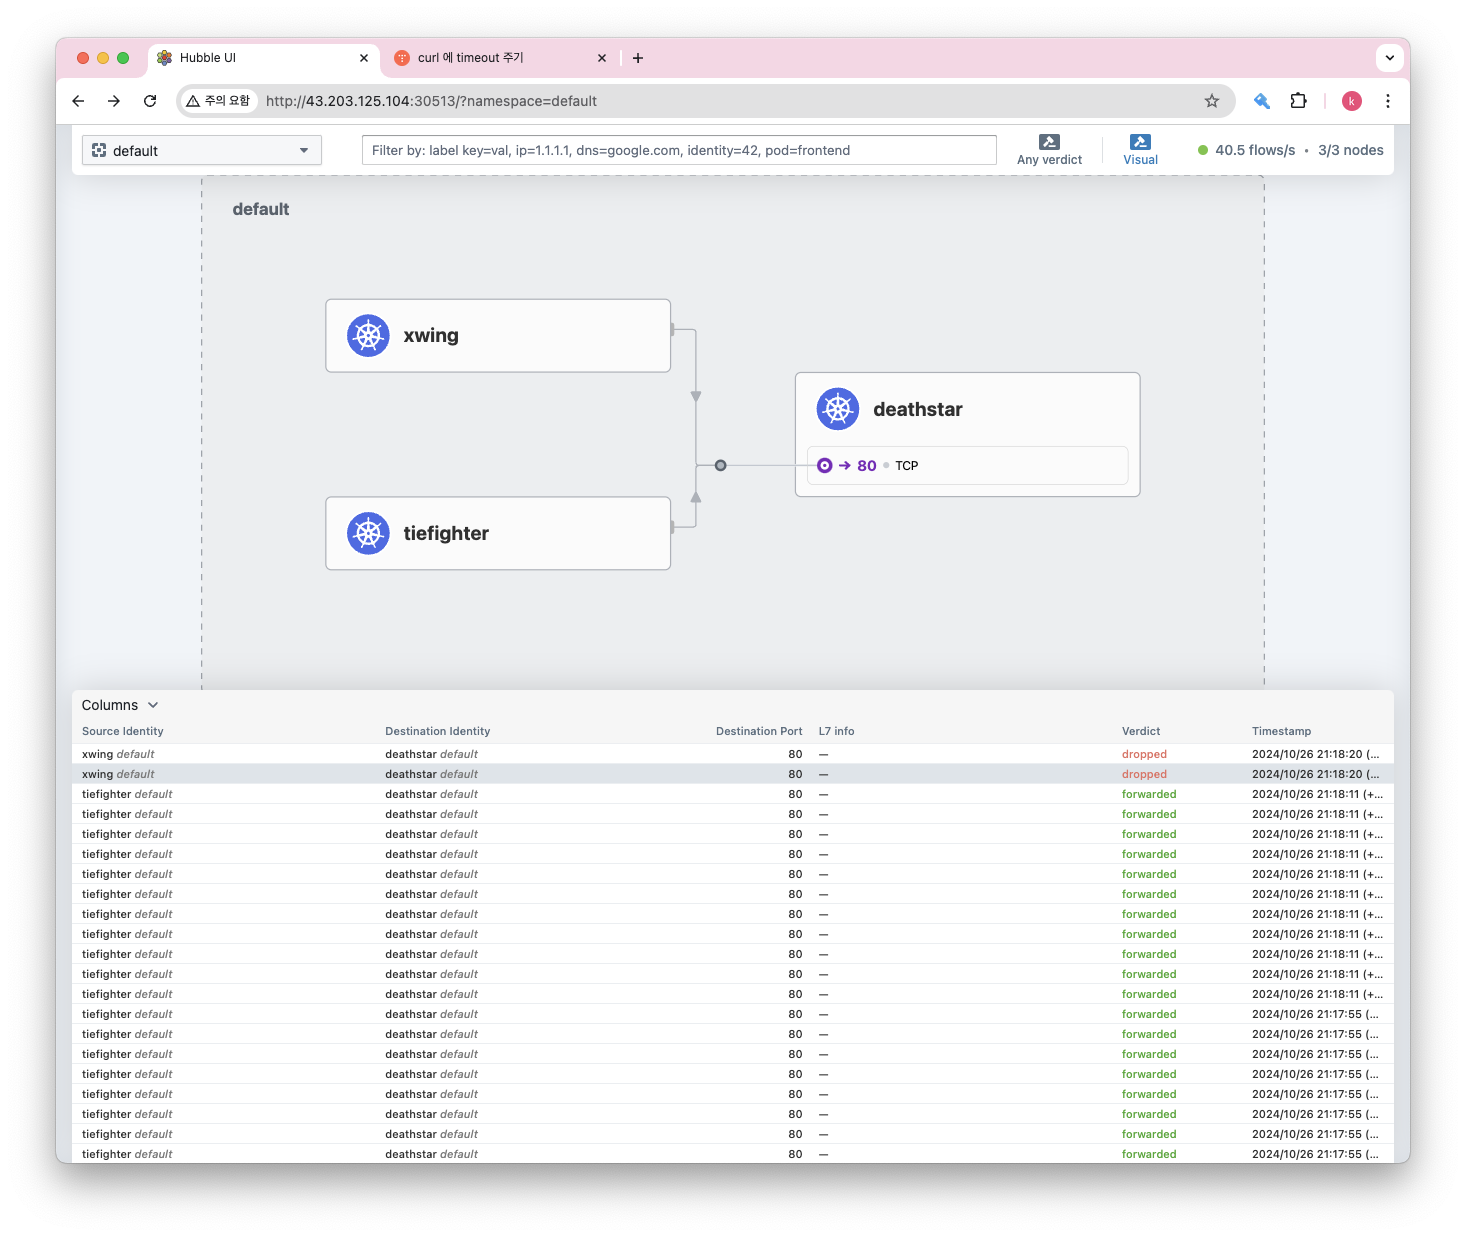1466x1237 pixels.
Task: Click the Destination Identity column header
Action: pos(438,731)
